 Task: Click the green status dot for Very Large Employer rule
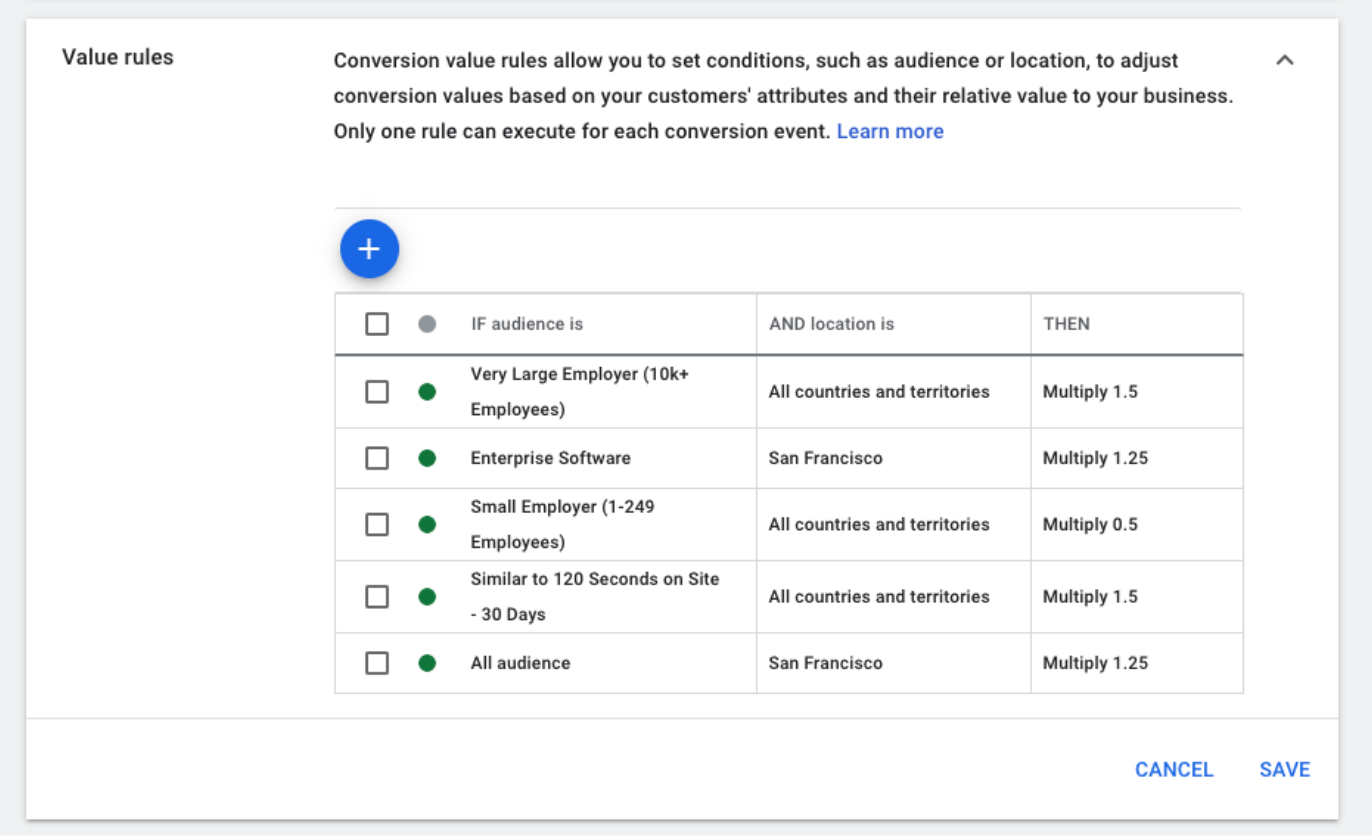coord(427,391)
